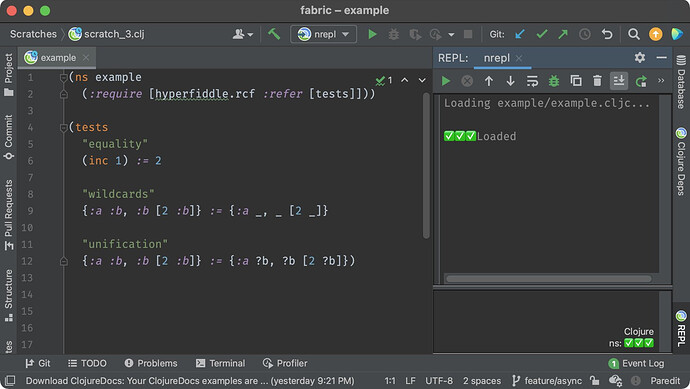Close the nrepl REPL tab
Image resolution: width=690 pixels, height=389 pixels.
(519, 58)
